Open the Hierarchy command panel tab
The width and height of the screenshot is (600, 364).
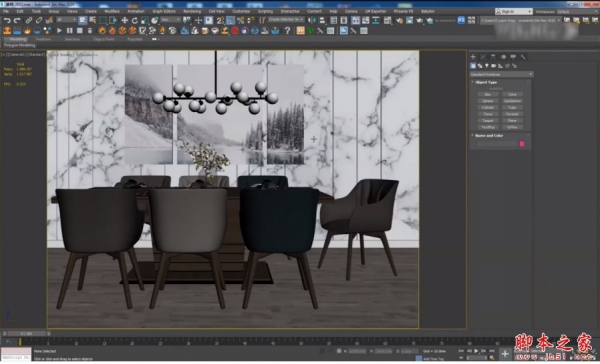493,57
